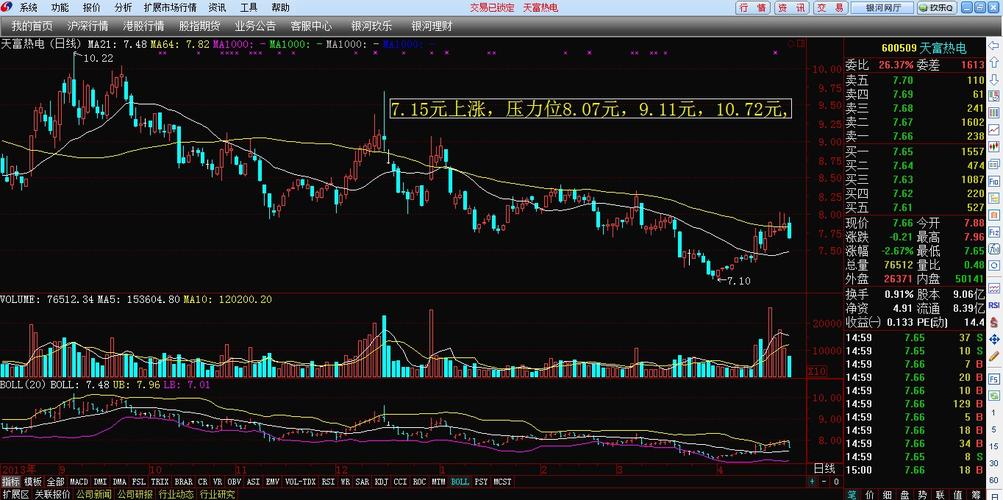The height and width of the screenshot is (500, 1003).
Task: Select the pencil drawing tool icon
Action: (994, 355)
